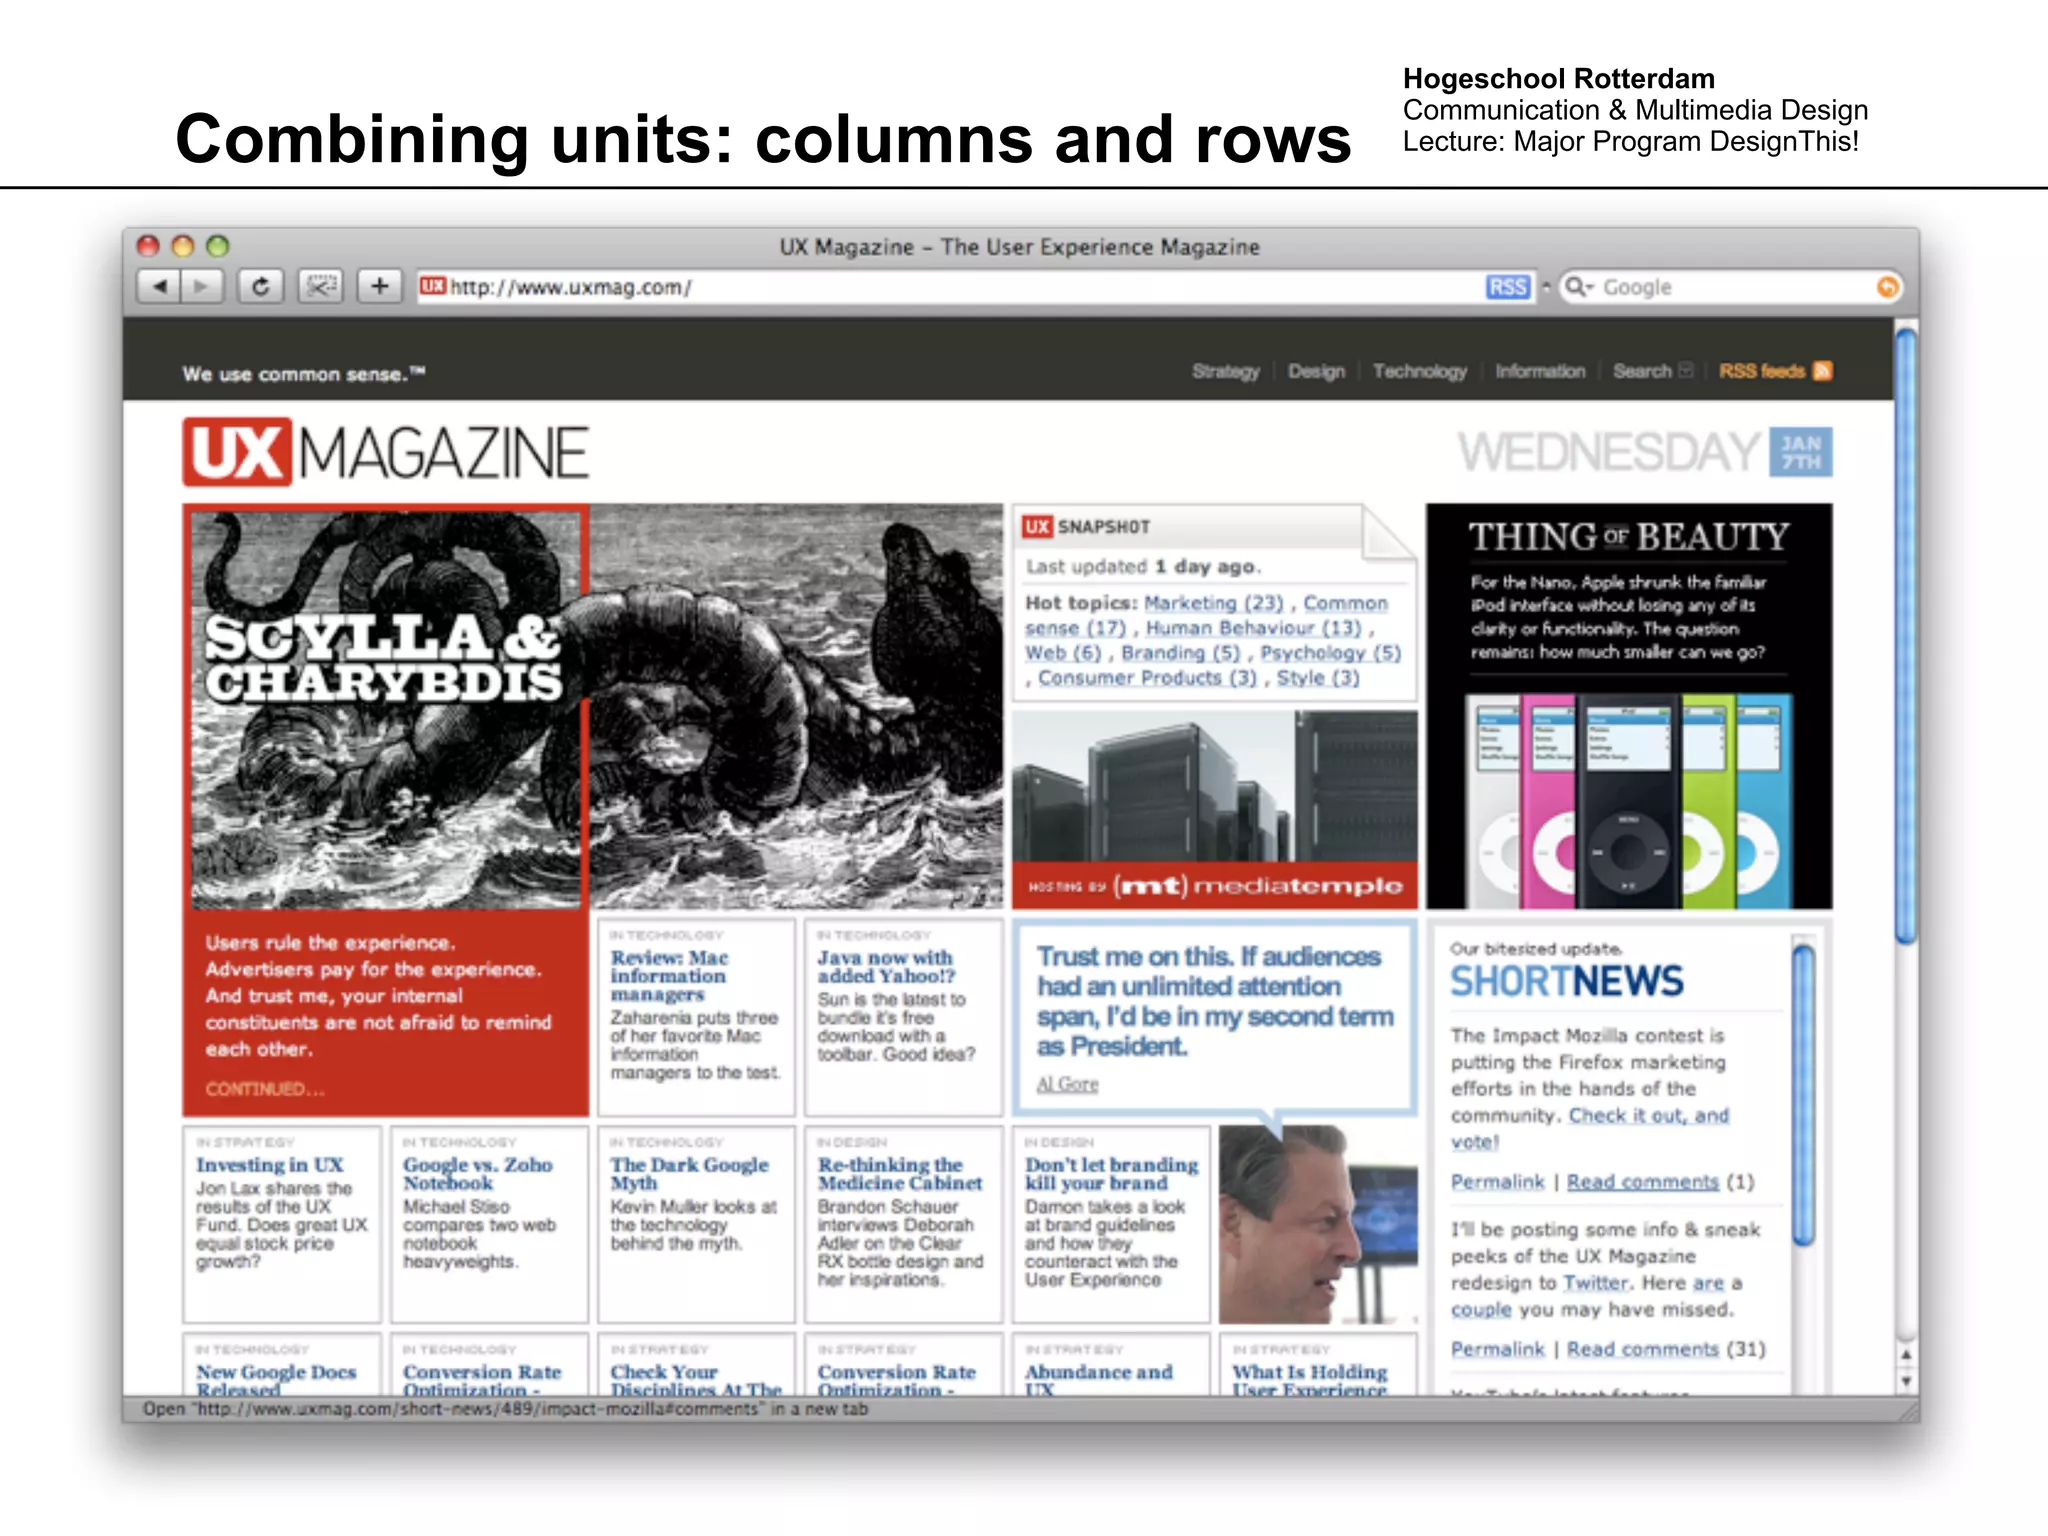Click the orange snapback icon in search field
2048x1536 pixels.
[x=1887, y=288]
